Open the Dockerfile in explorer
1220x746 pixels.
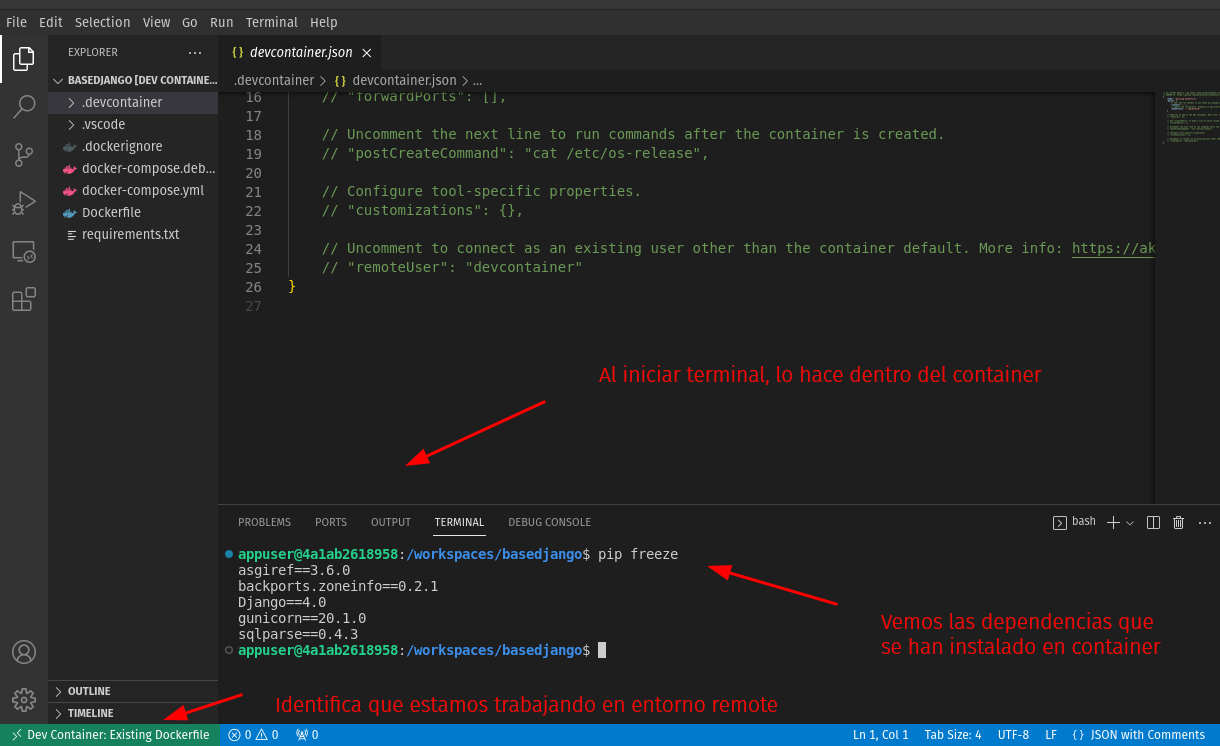[133, 212]
